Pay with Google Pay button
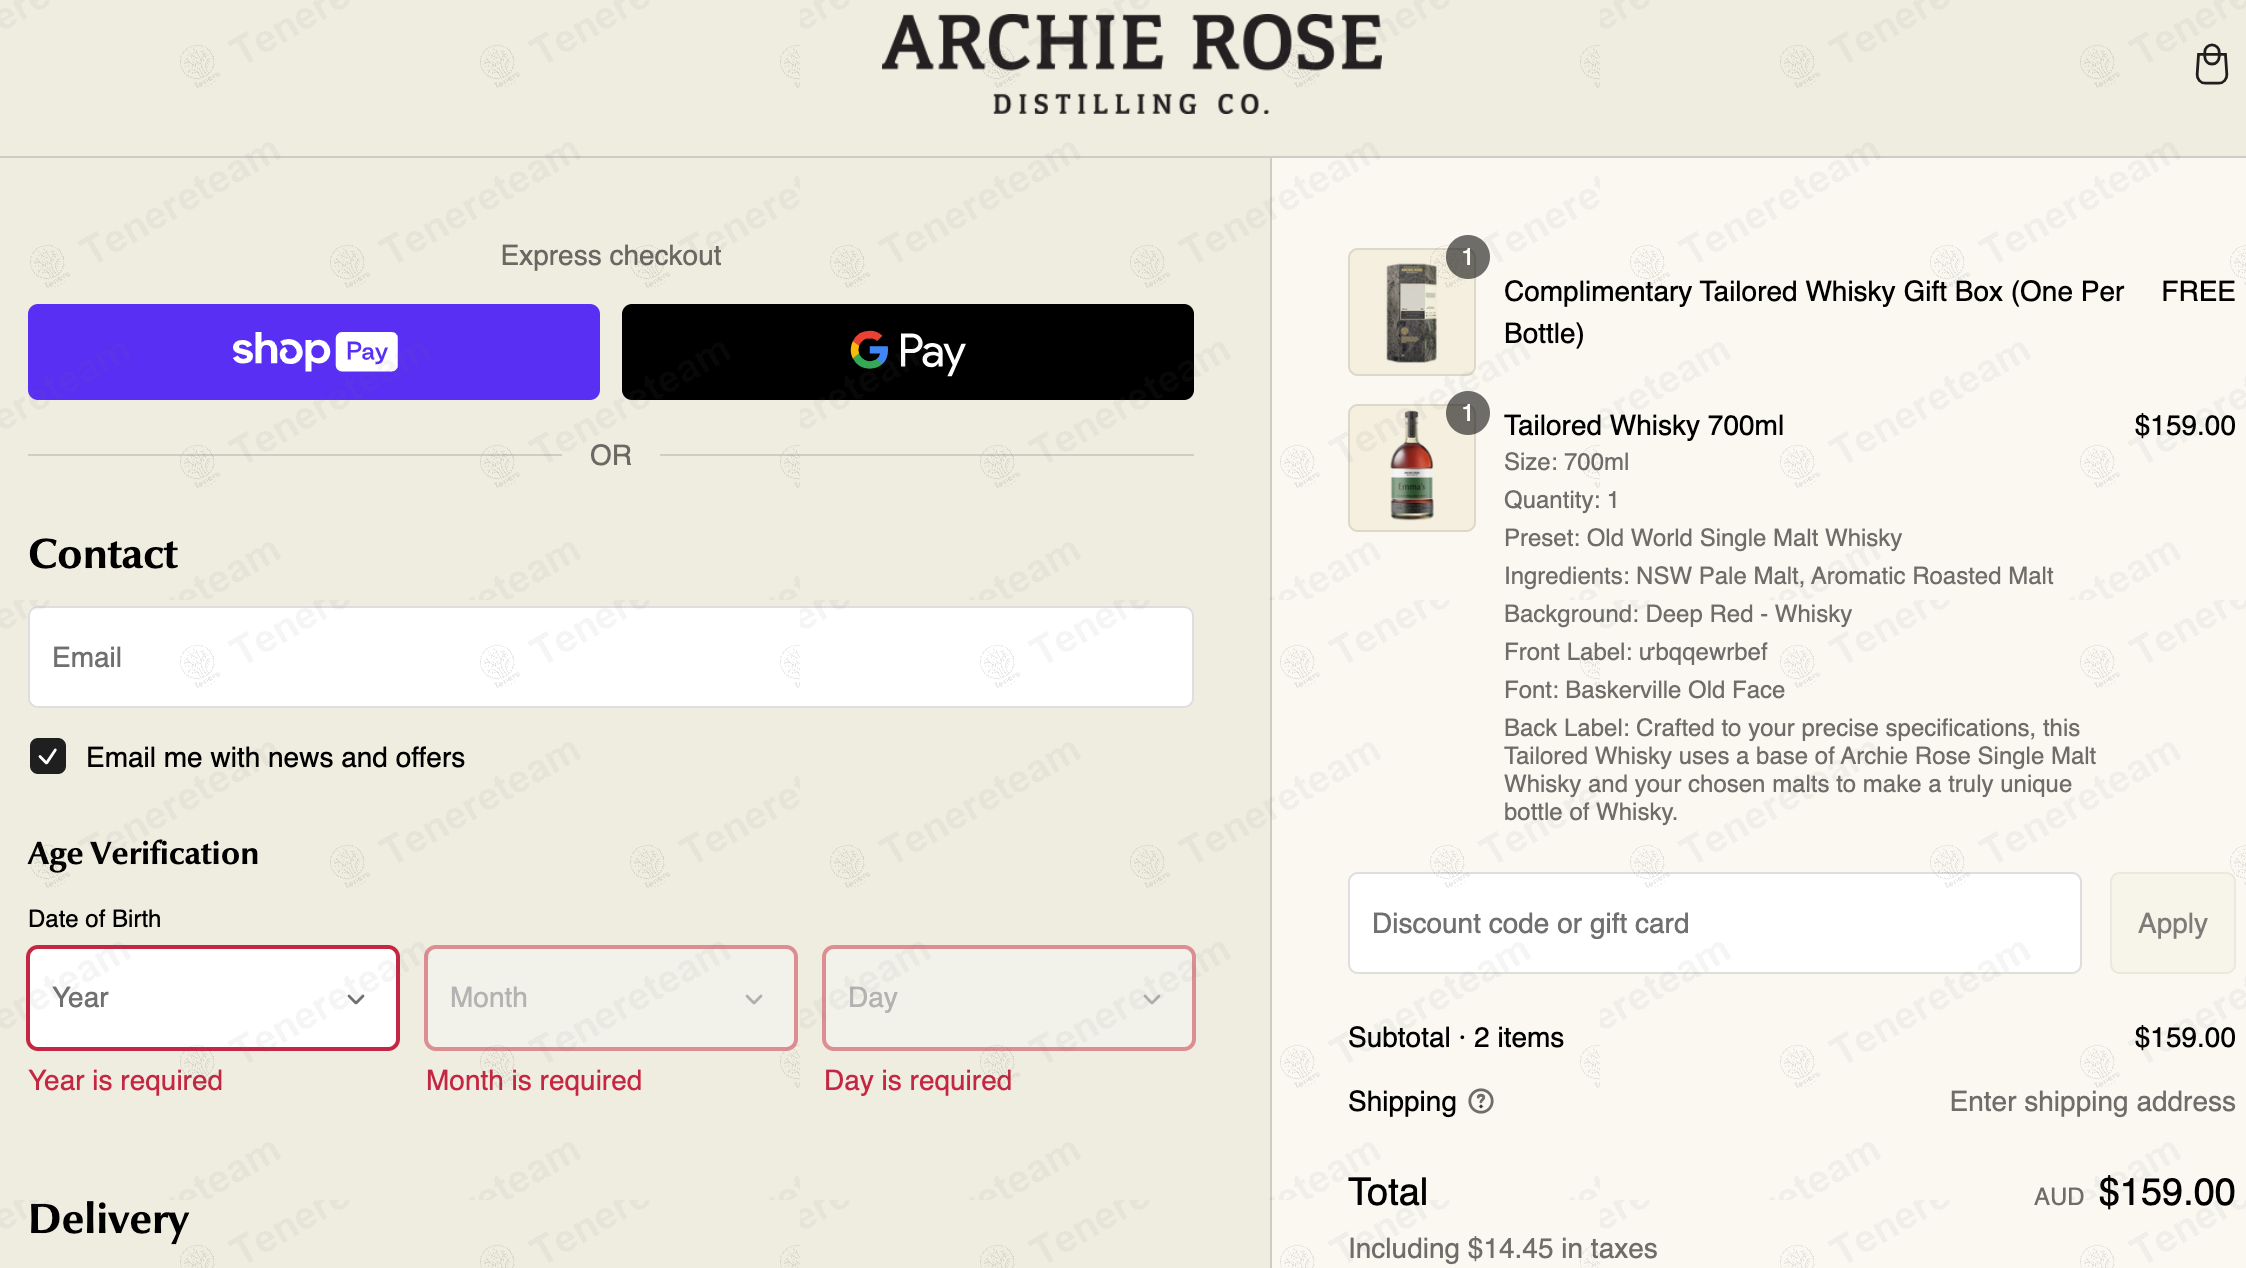This screenshot has height=1268, width=2246. tap(907, 352)
